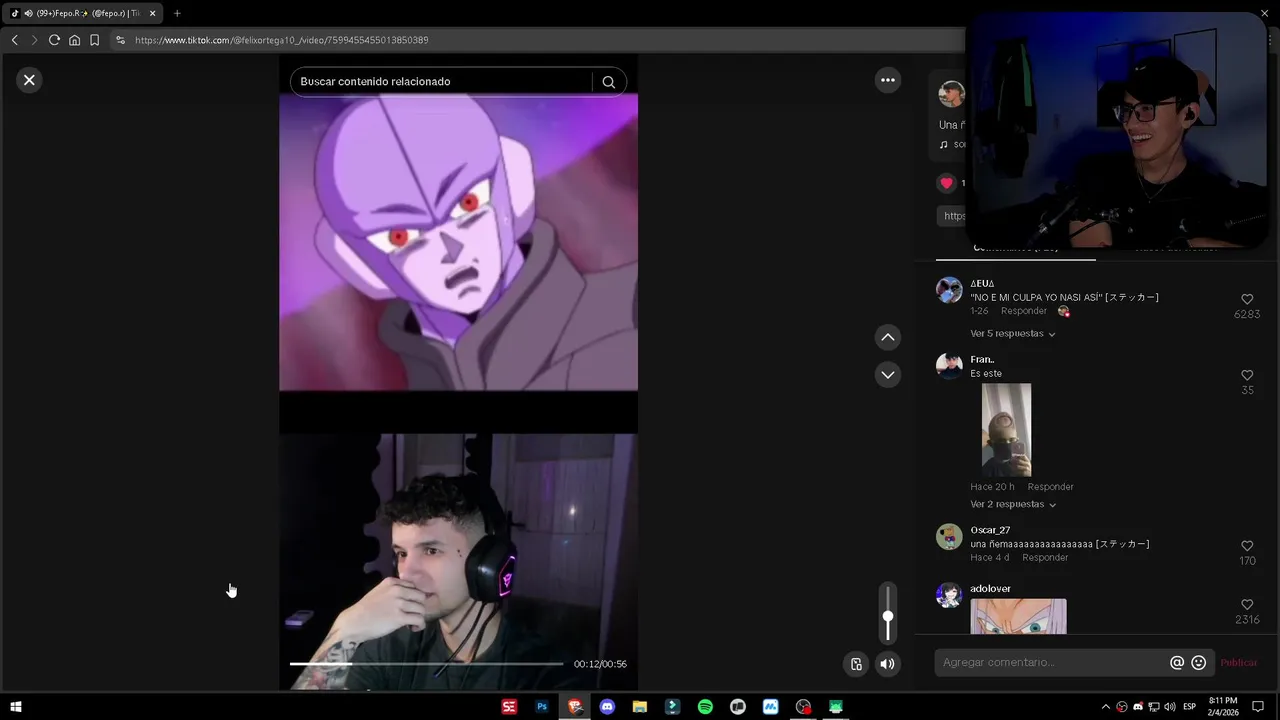Adjust the vertical volume slider
The image size is (1280, 720).
(887, 612)
